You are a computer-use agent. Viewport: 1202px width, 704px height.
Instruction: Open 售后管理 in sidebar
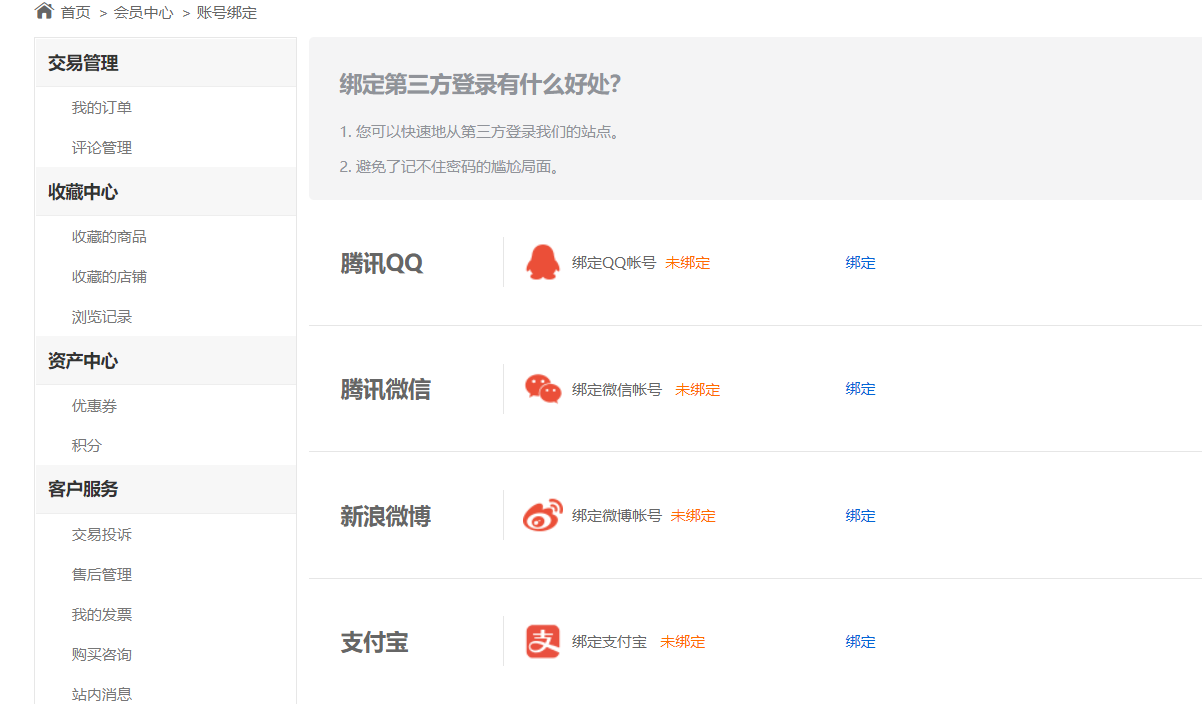pos(102,575)
